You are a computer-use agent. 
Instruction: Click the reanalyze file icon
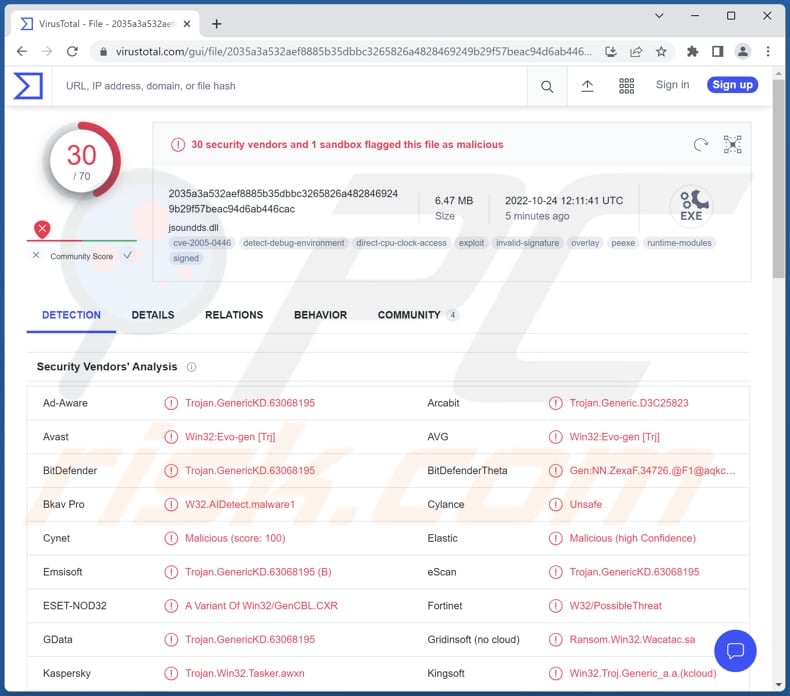pos(700,145)
